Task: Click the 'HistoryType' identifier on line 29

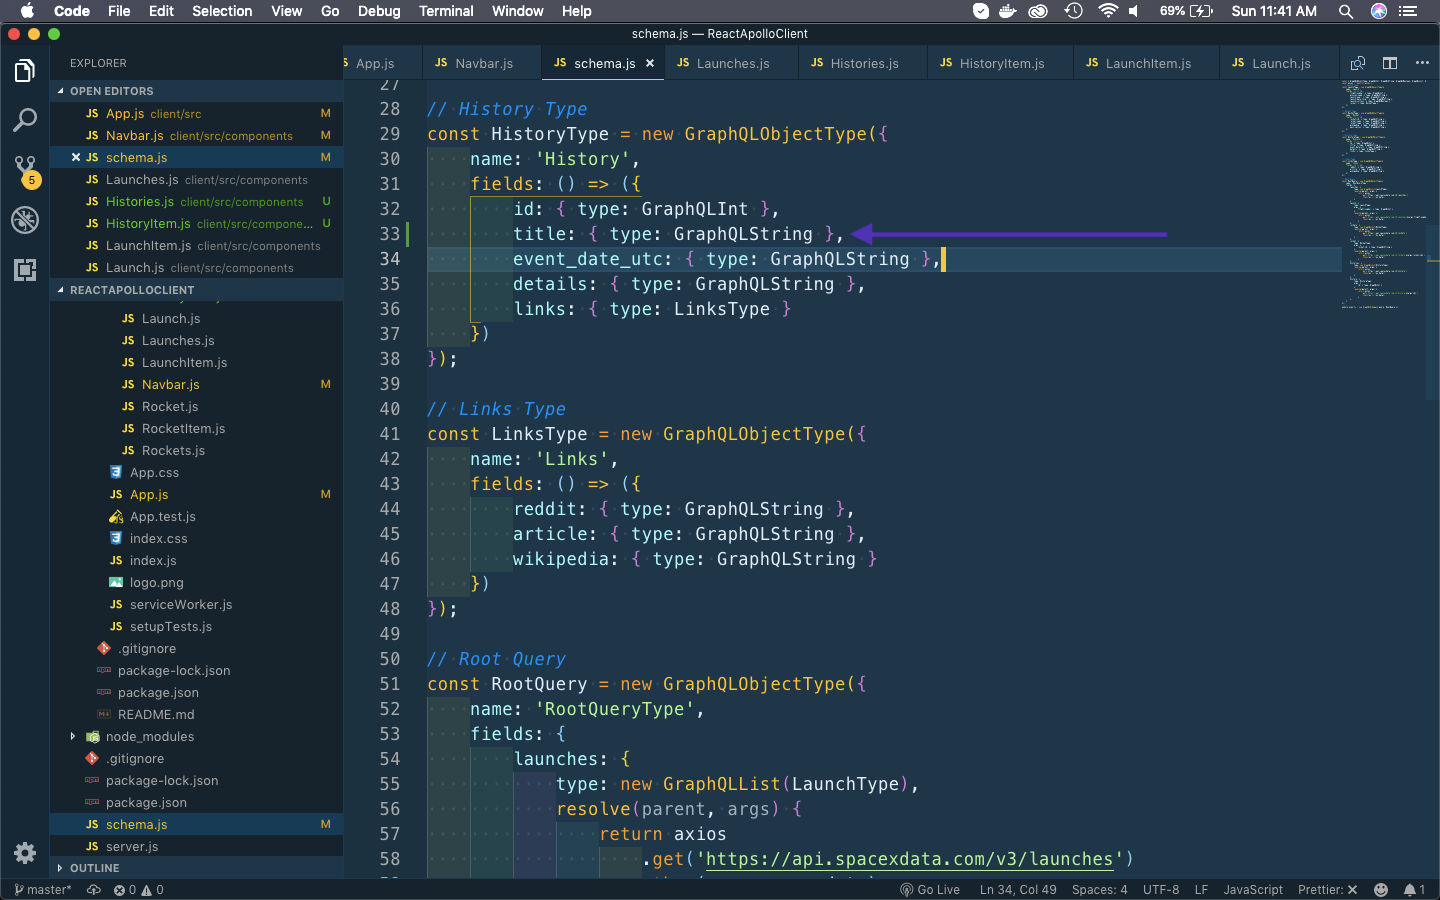Action: point(550,134)
